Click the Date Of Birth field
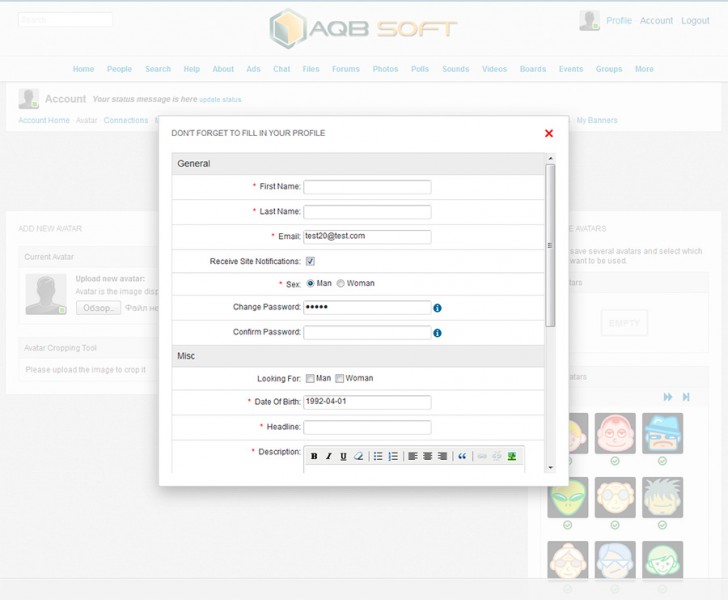 pos(367,402)
